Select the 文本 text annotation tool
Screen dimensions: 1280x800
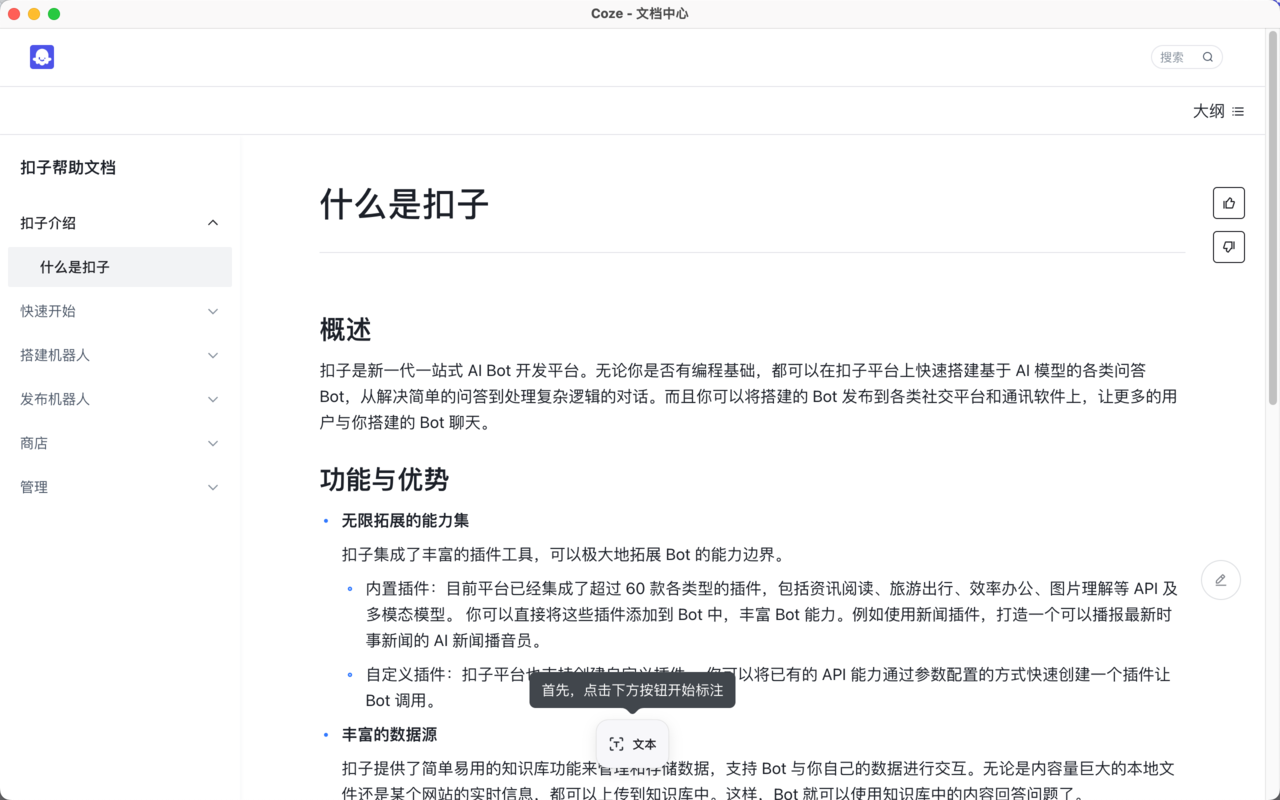(632, 744)
